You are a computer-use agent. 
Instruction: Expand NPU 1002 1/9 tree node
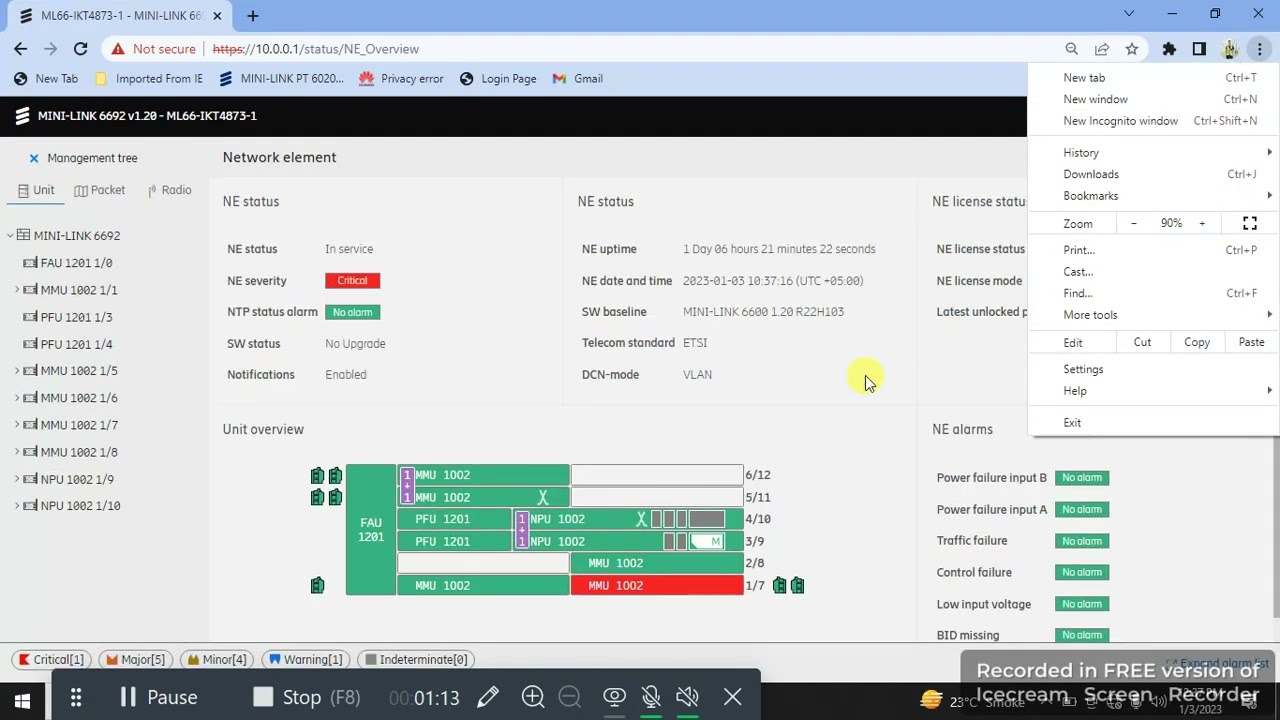click(x=17, y=479)
